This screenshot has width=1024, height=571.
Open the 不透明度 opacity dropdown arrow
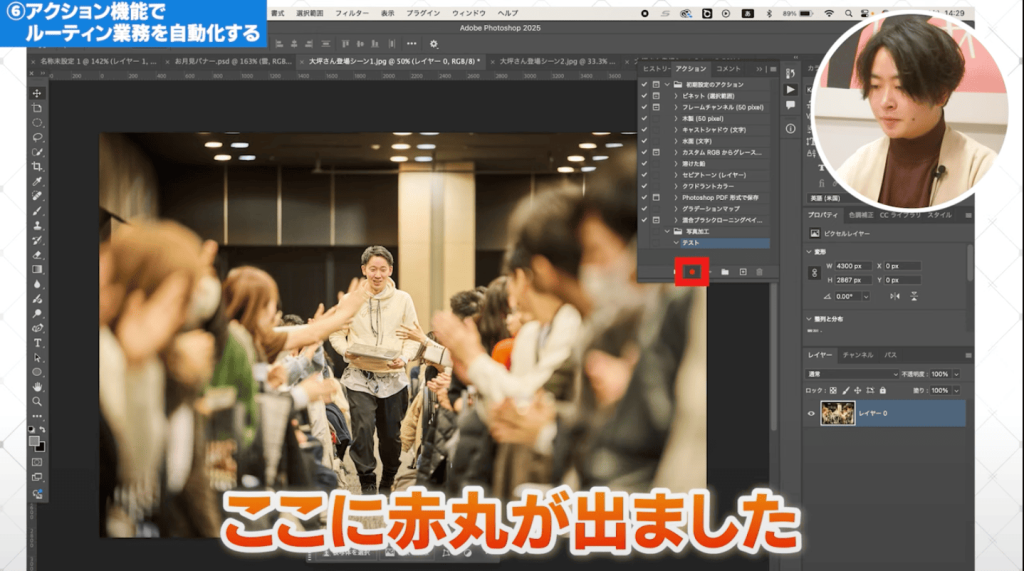click(956, 374)
